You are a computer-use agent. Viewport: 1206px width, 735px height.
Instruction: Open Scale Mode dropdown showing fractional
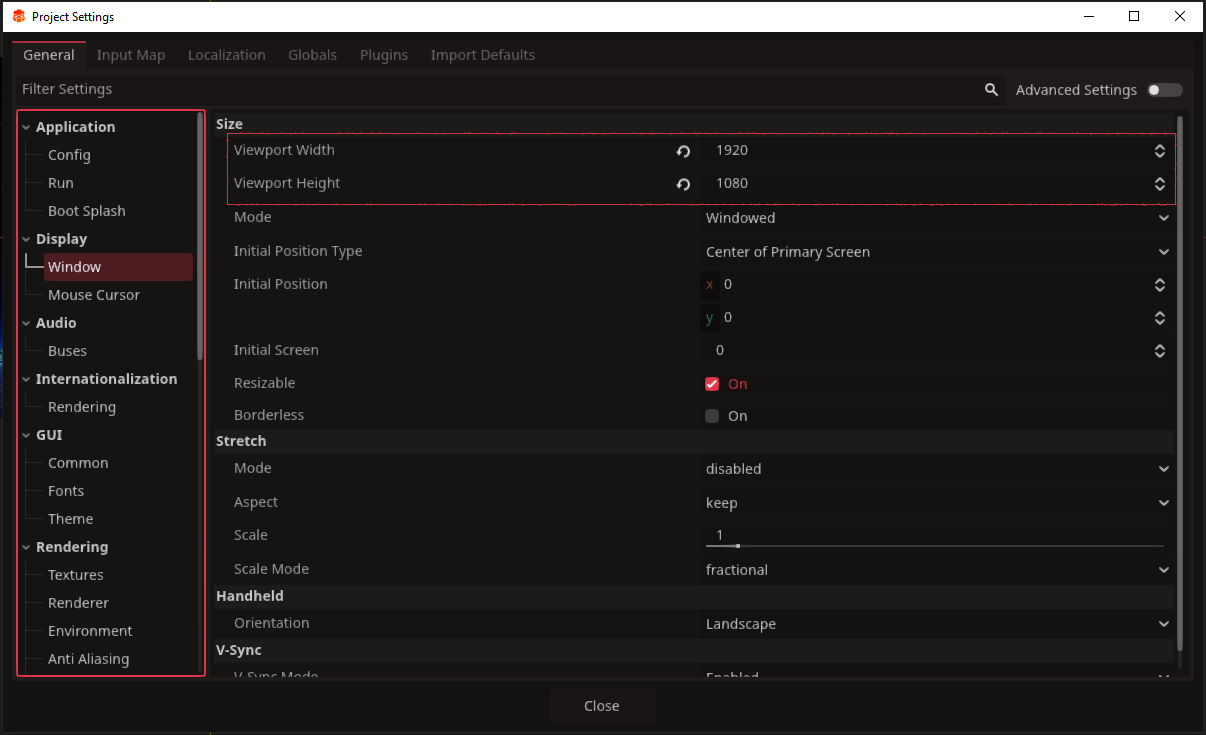[937, 570]
